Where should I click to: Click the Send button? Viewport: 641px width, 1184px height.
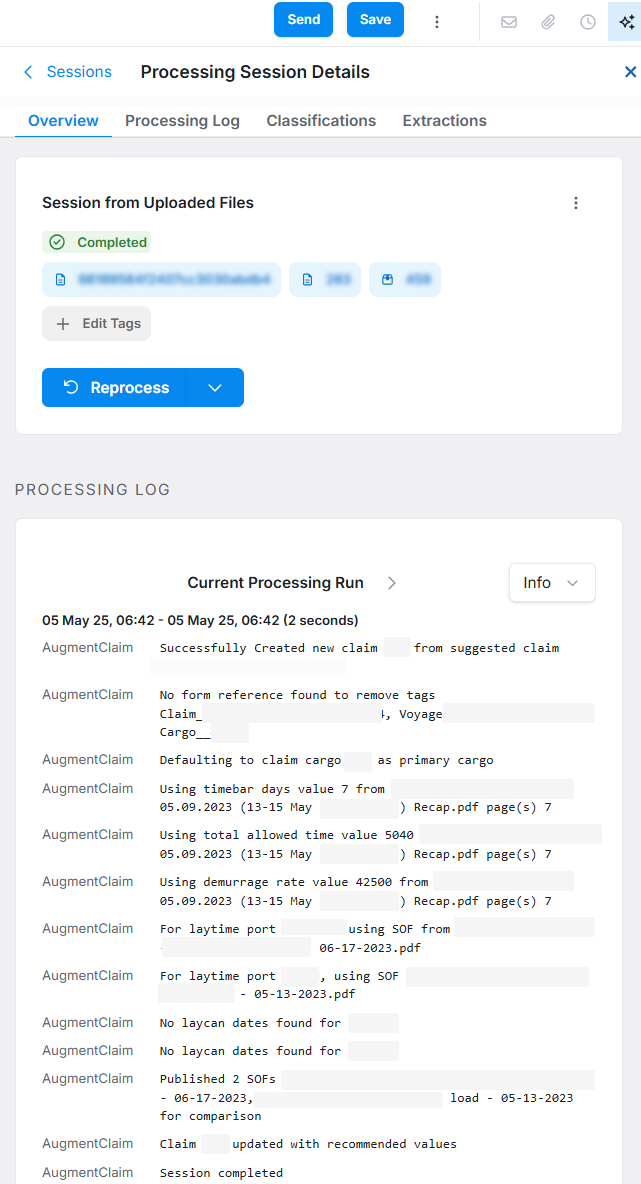tap(303, 20)
